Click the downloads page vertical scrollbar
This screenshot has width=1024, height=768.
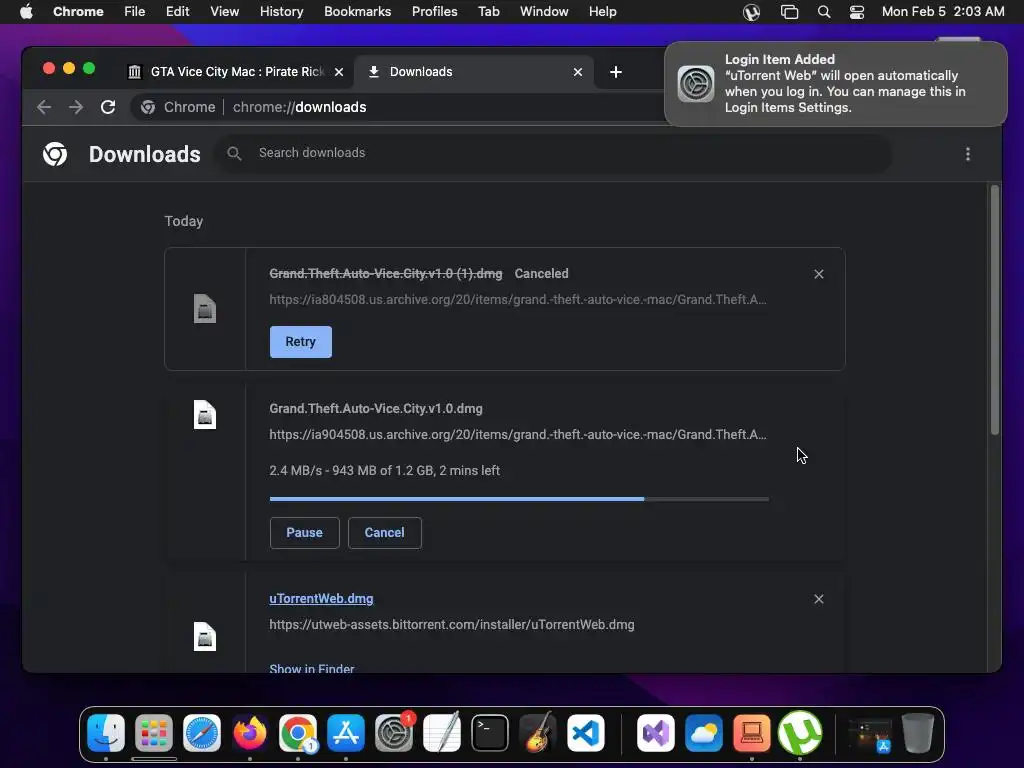coord(995,310)
